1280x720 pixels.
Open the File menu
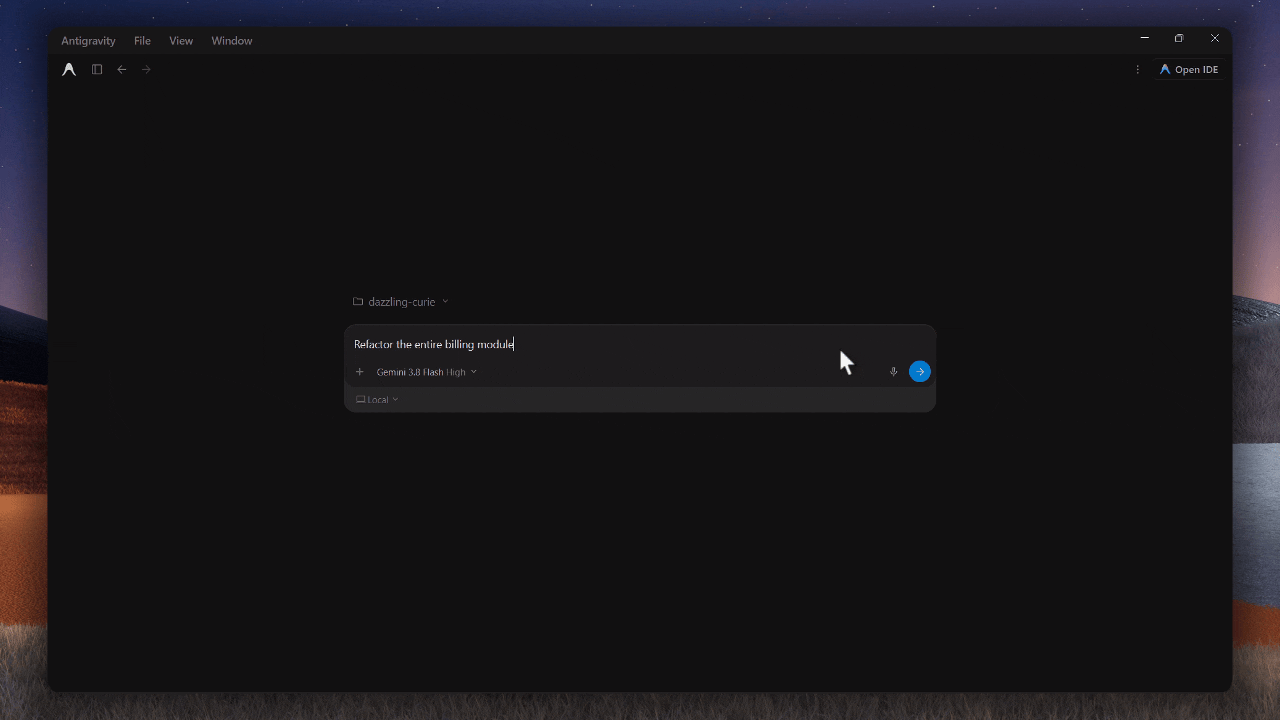(142, 41)
